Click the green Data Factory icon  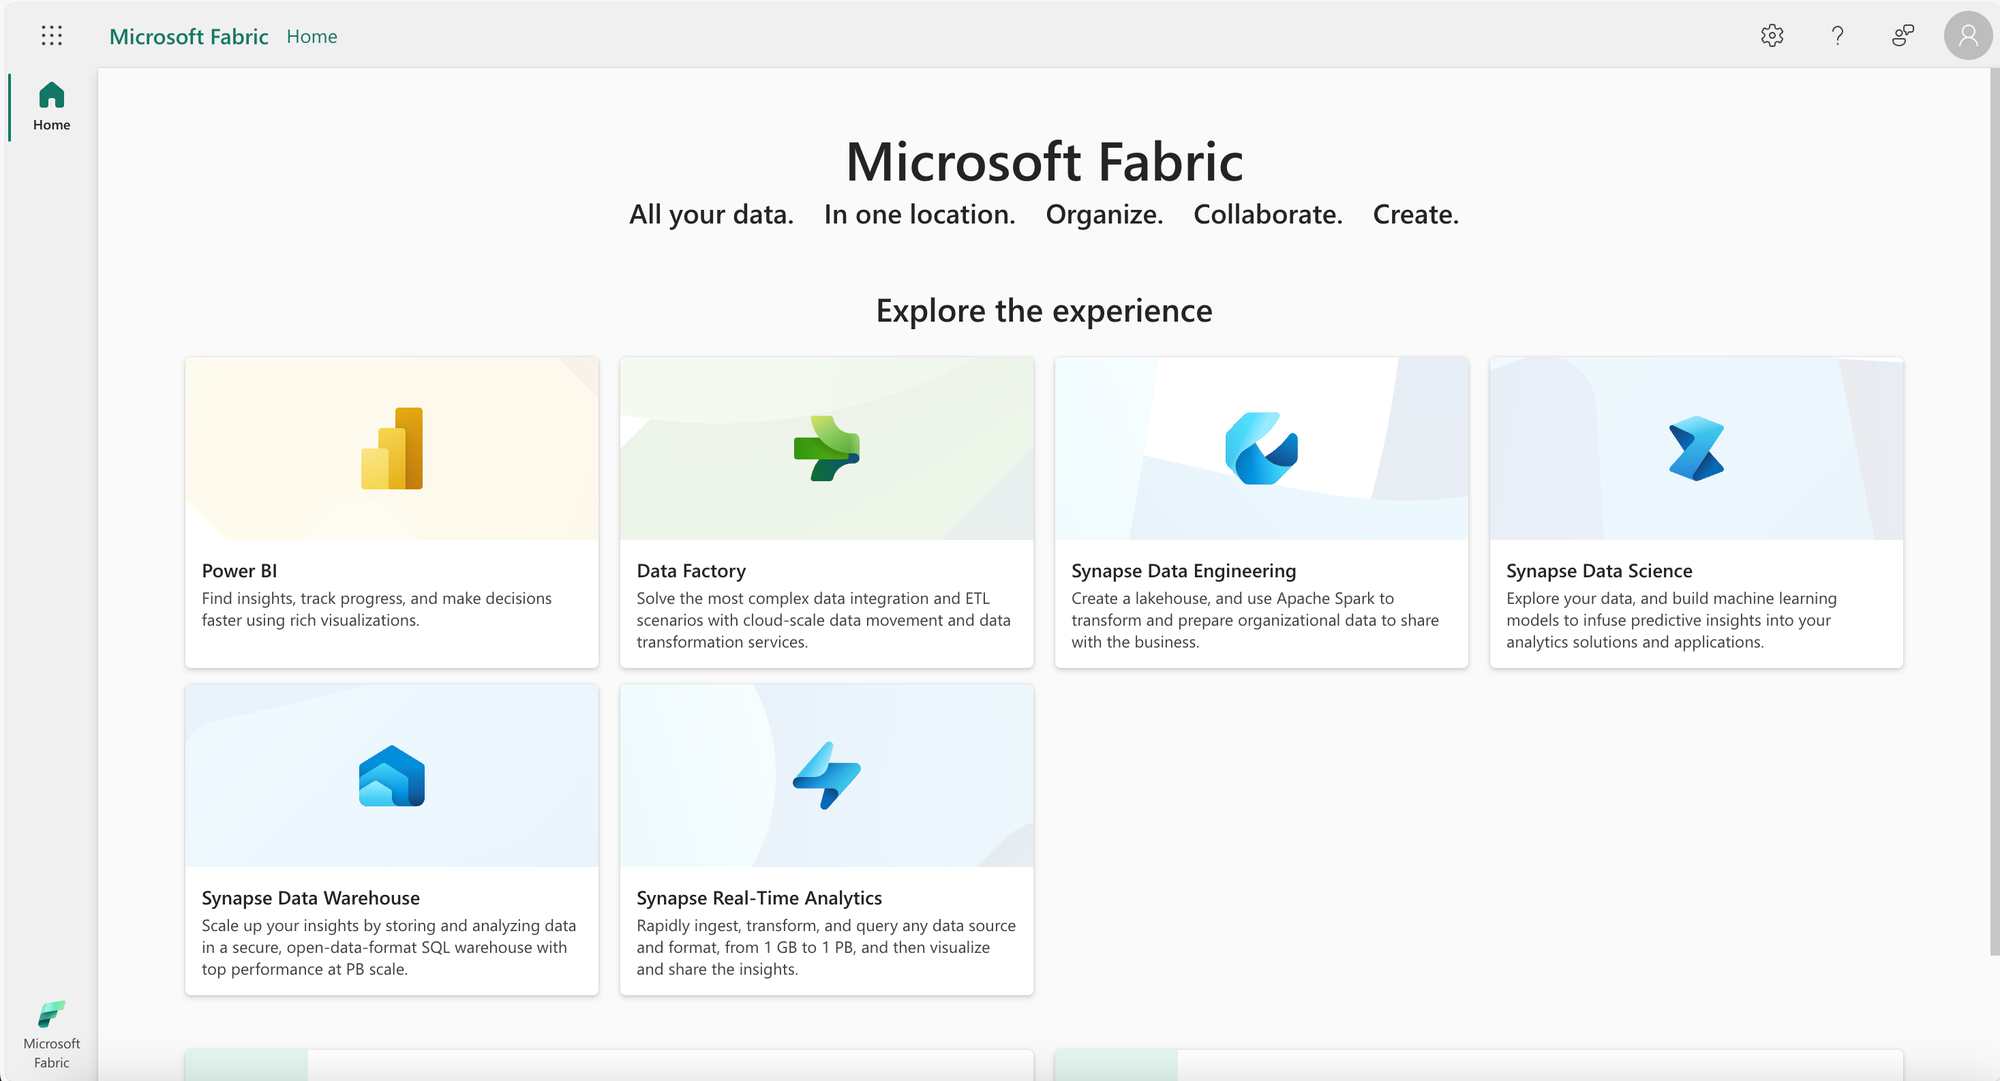827,448
